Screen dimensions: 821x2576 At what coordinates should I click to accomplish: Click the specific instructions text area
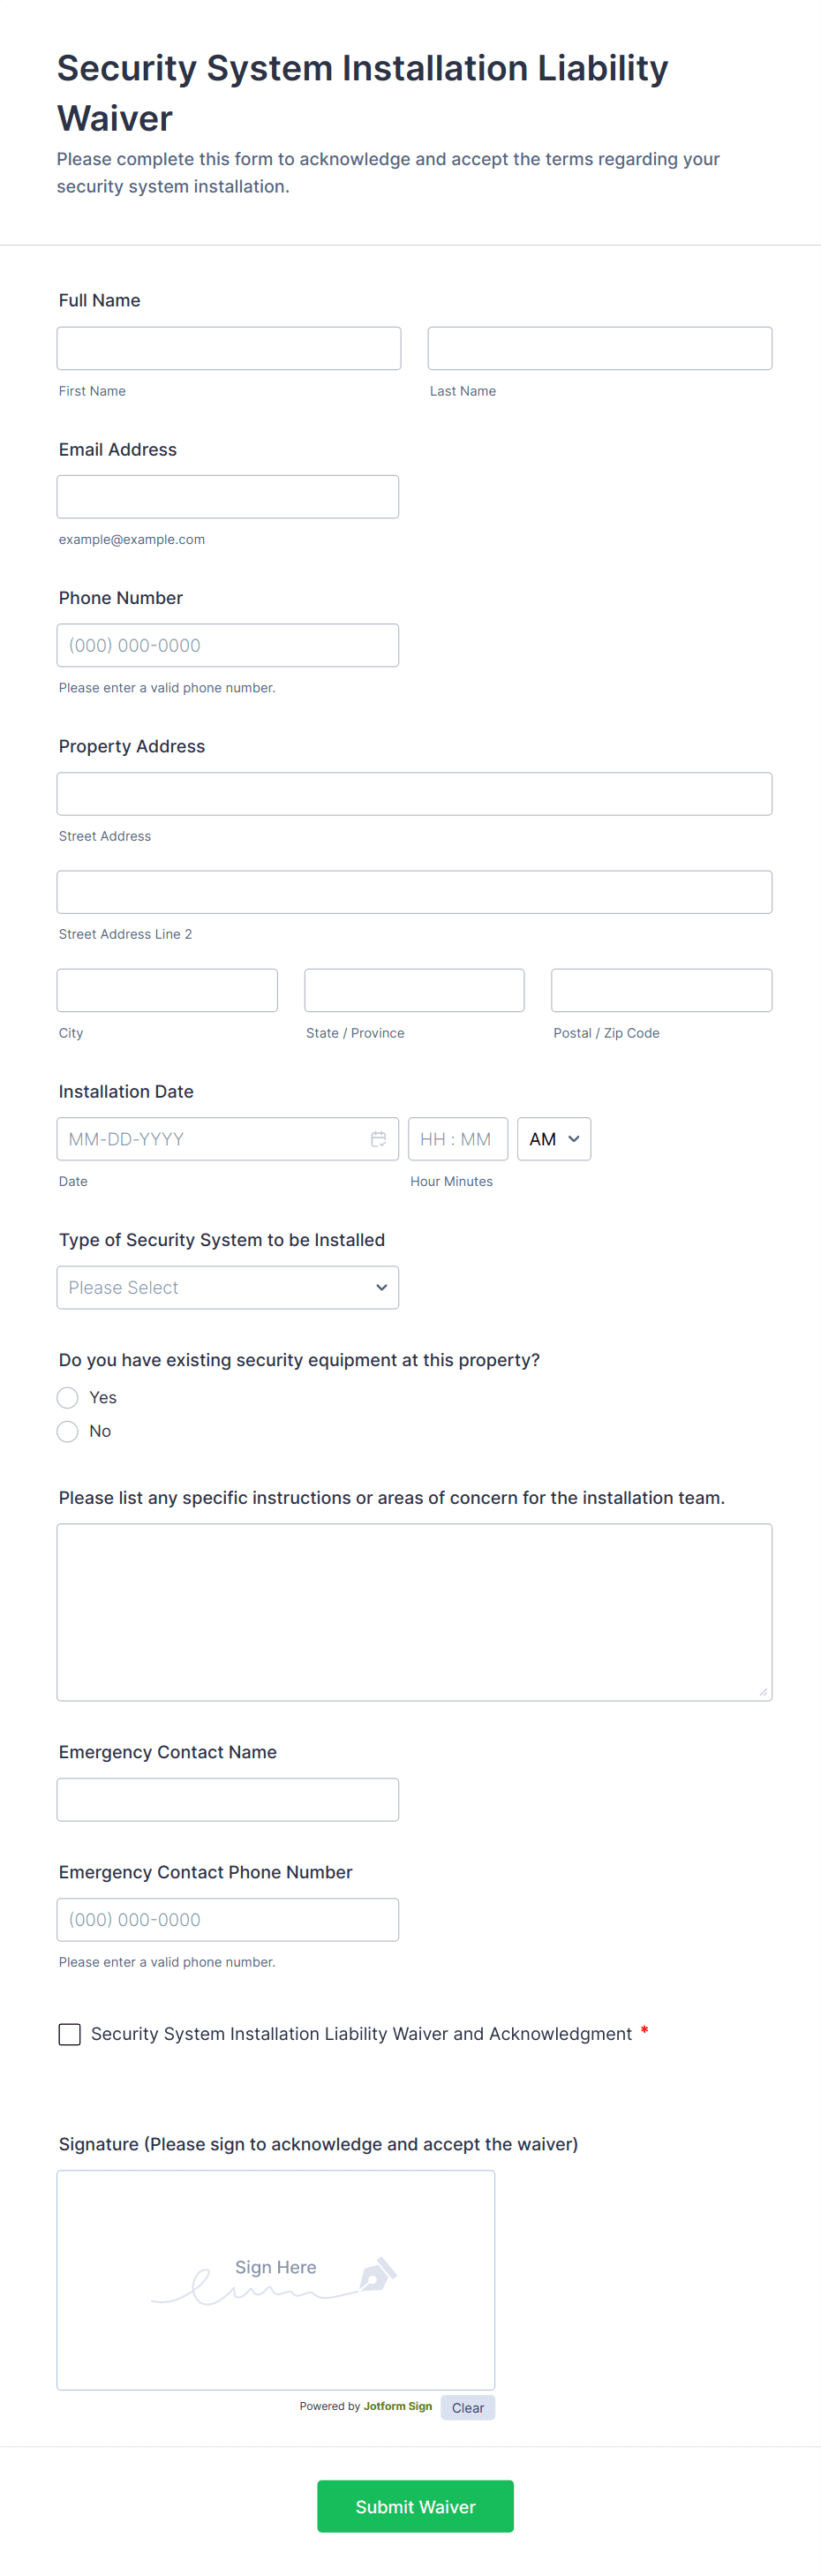tap(414, 1611)
